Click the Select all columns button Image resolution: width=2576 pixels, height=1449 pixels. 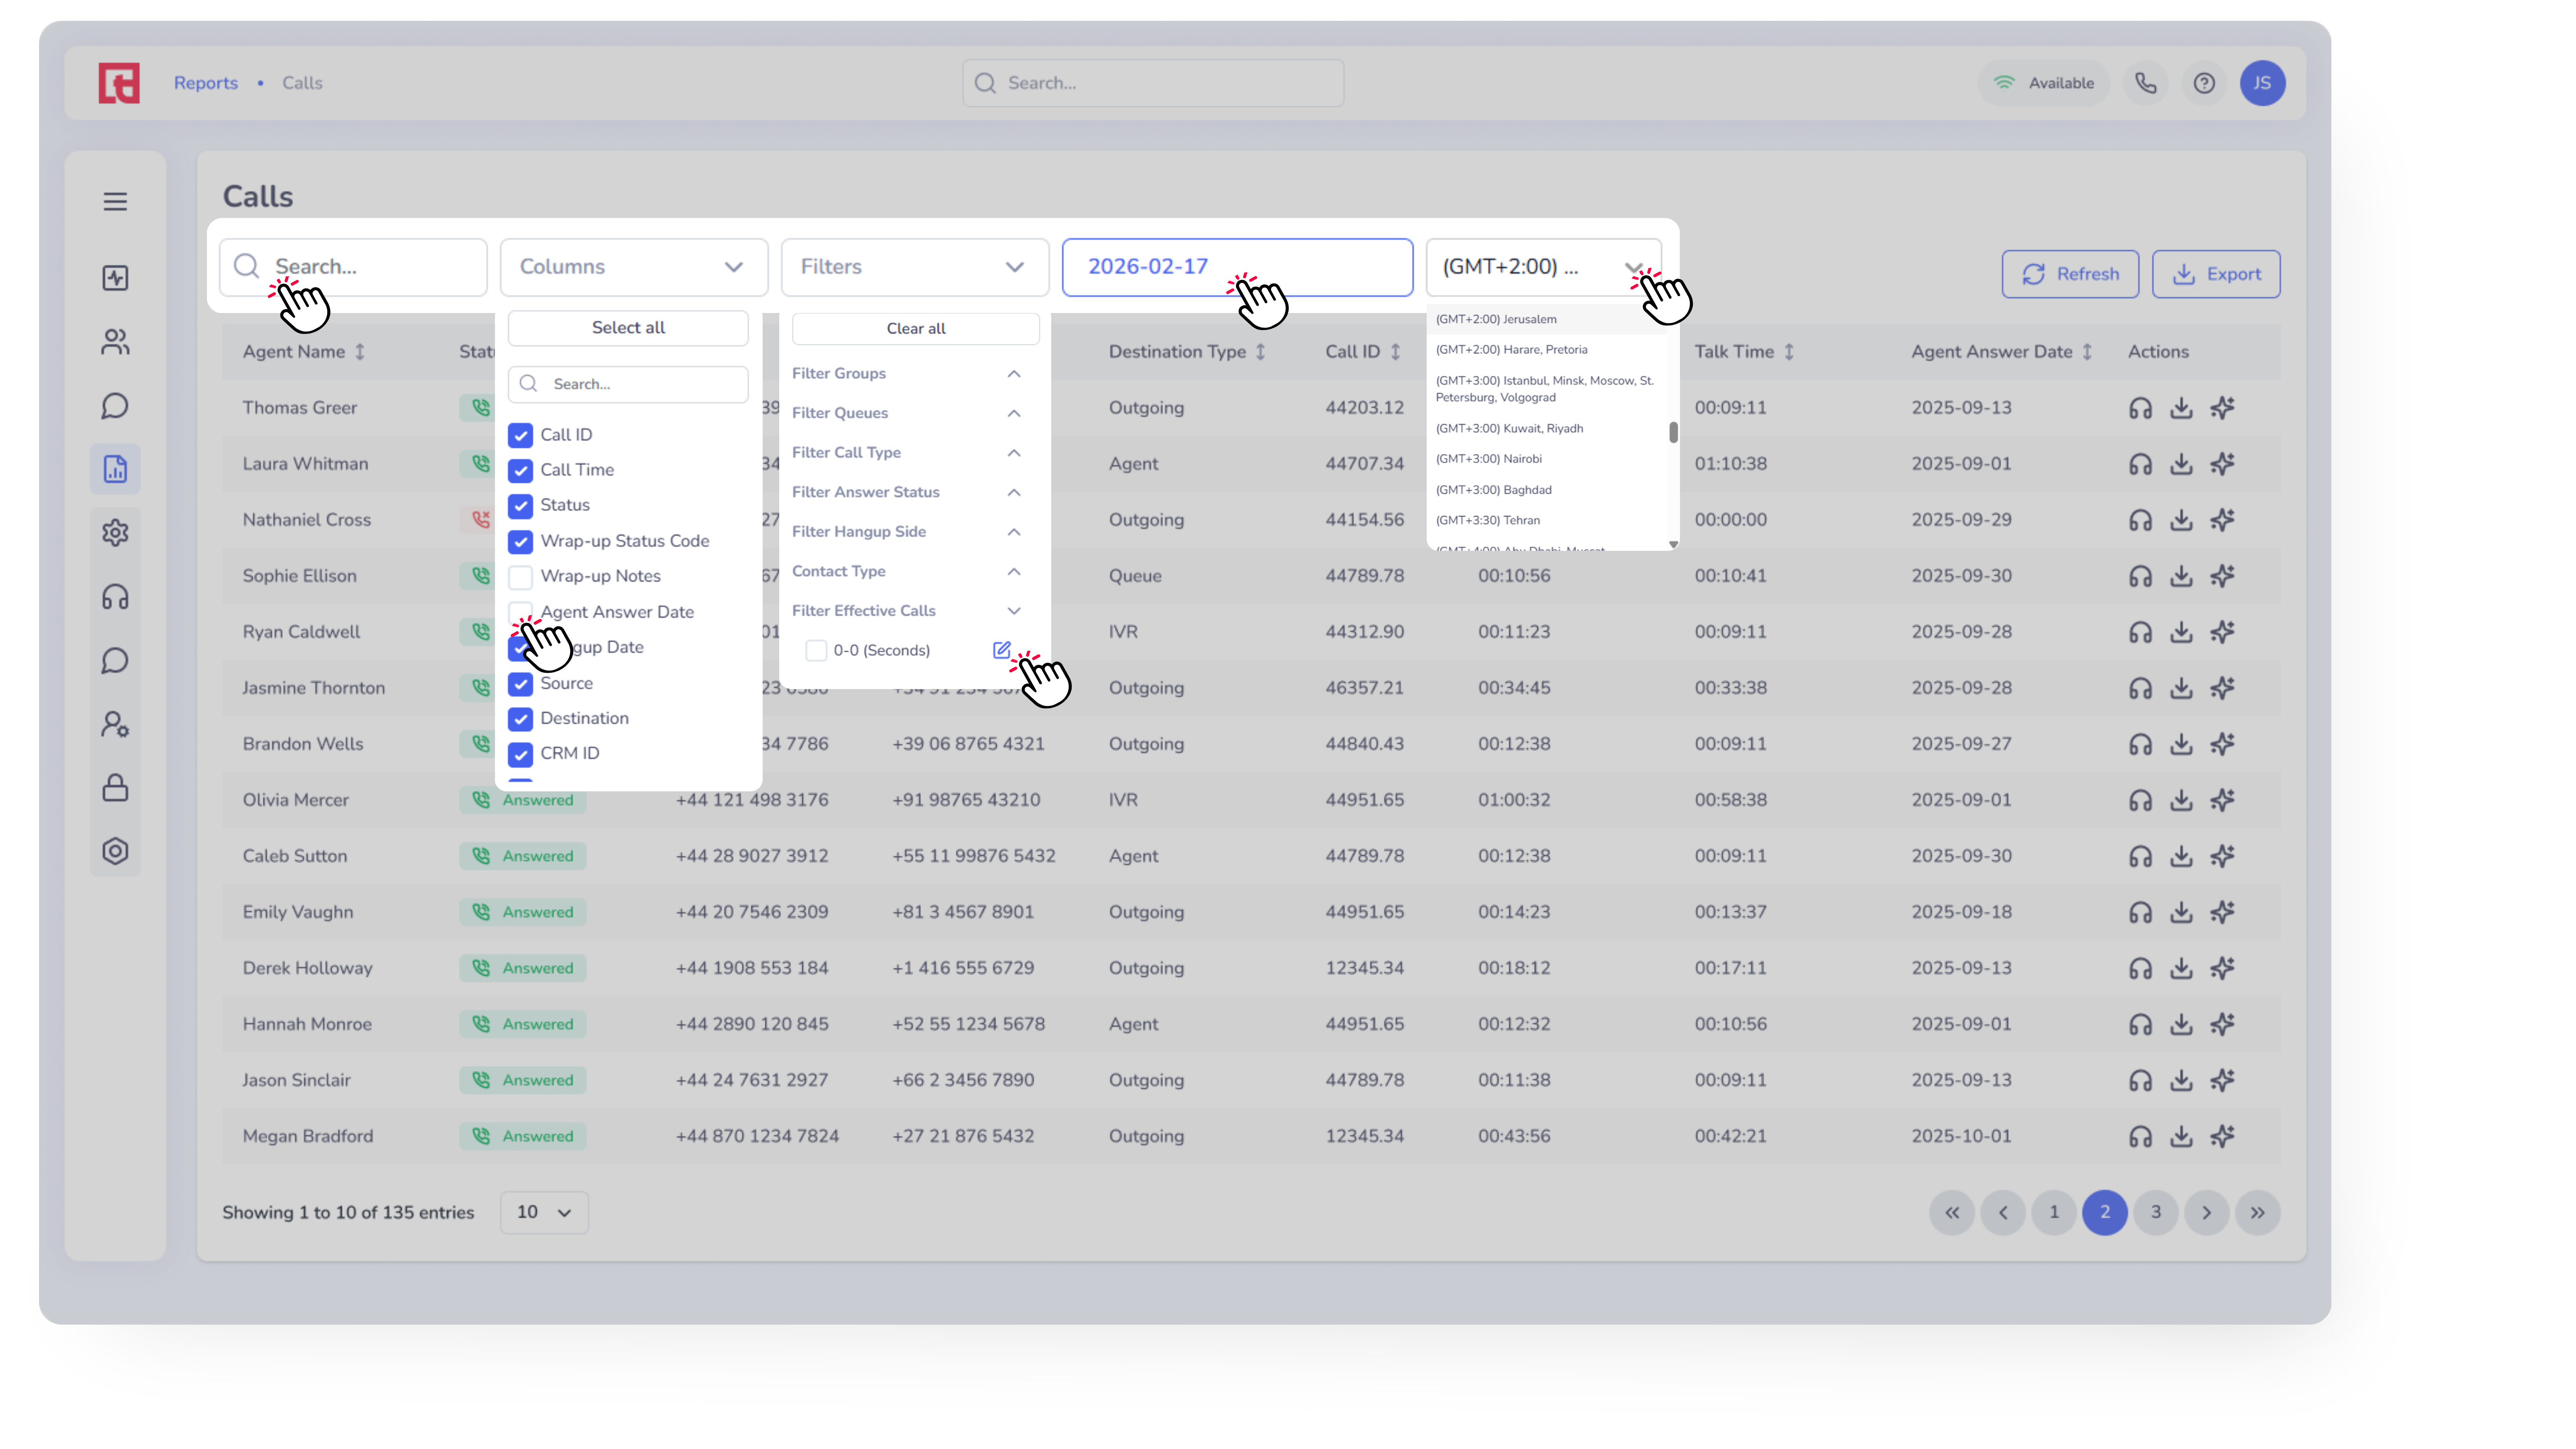[628, 328]
